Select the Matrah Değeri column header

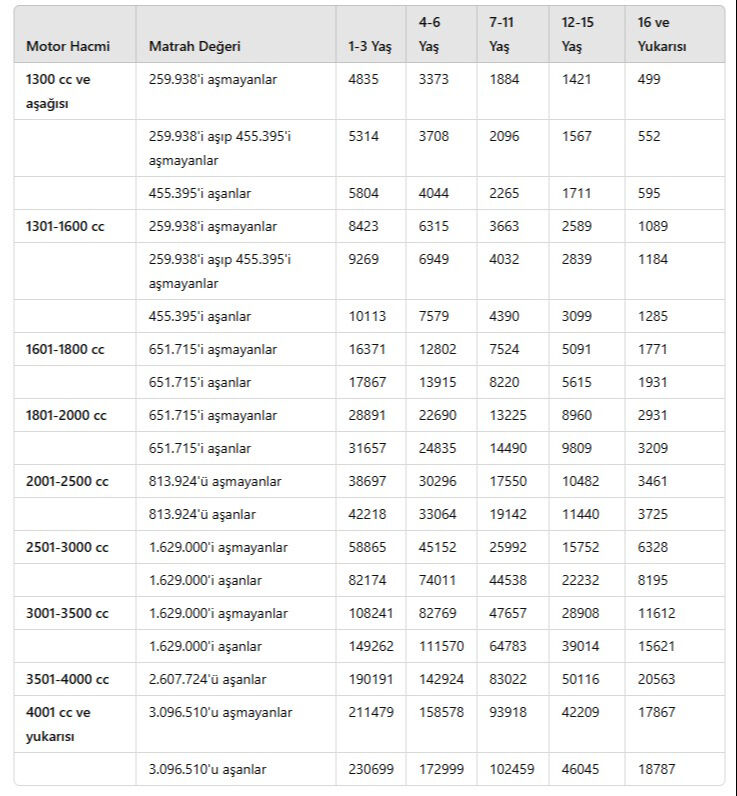[194, 47]
